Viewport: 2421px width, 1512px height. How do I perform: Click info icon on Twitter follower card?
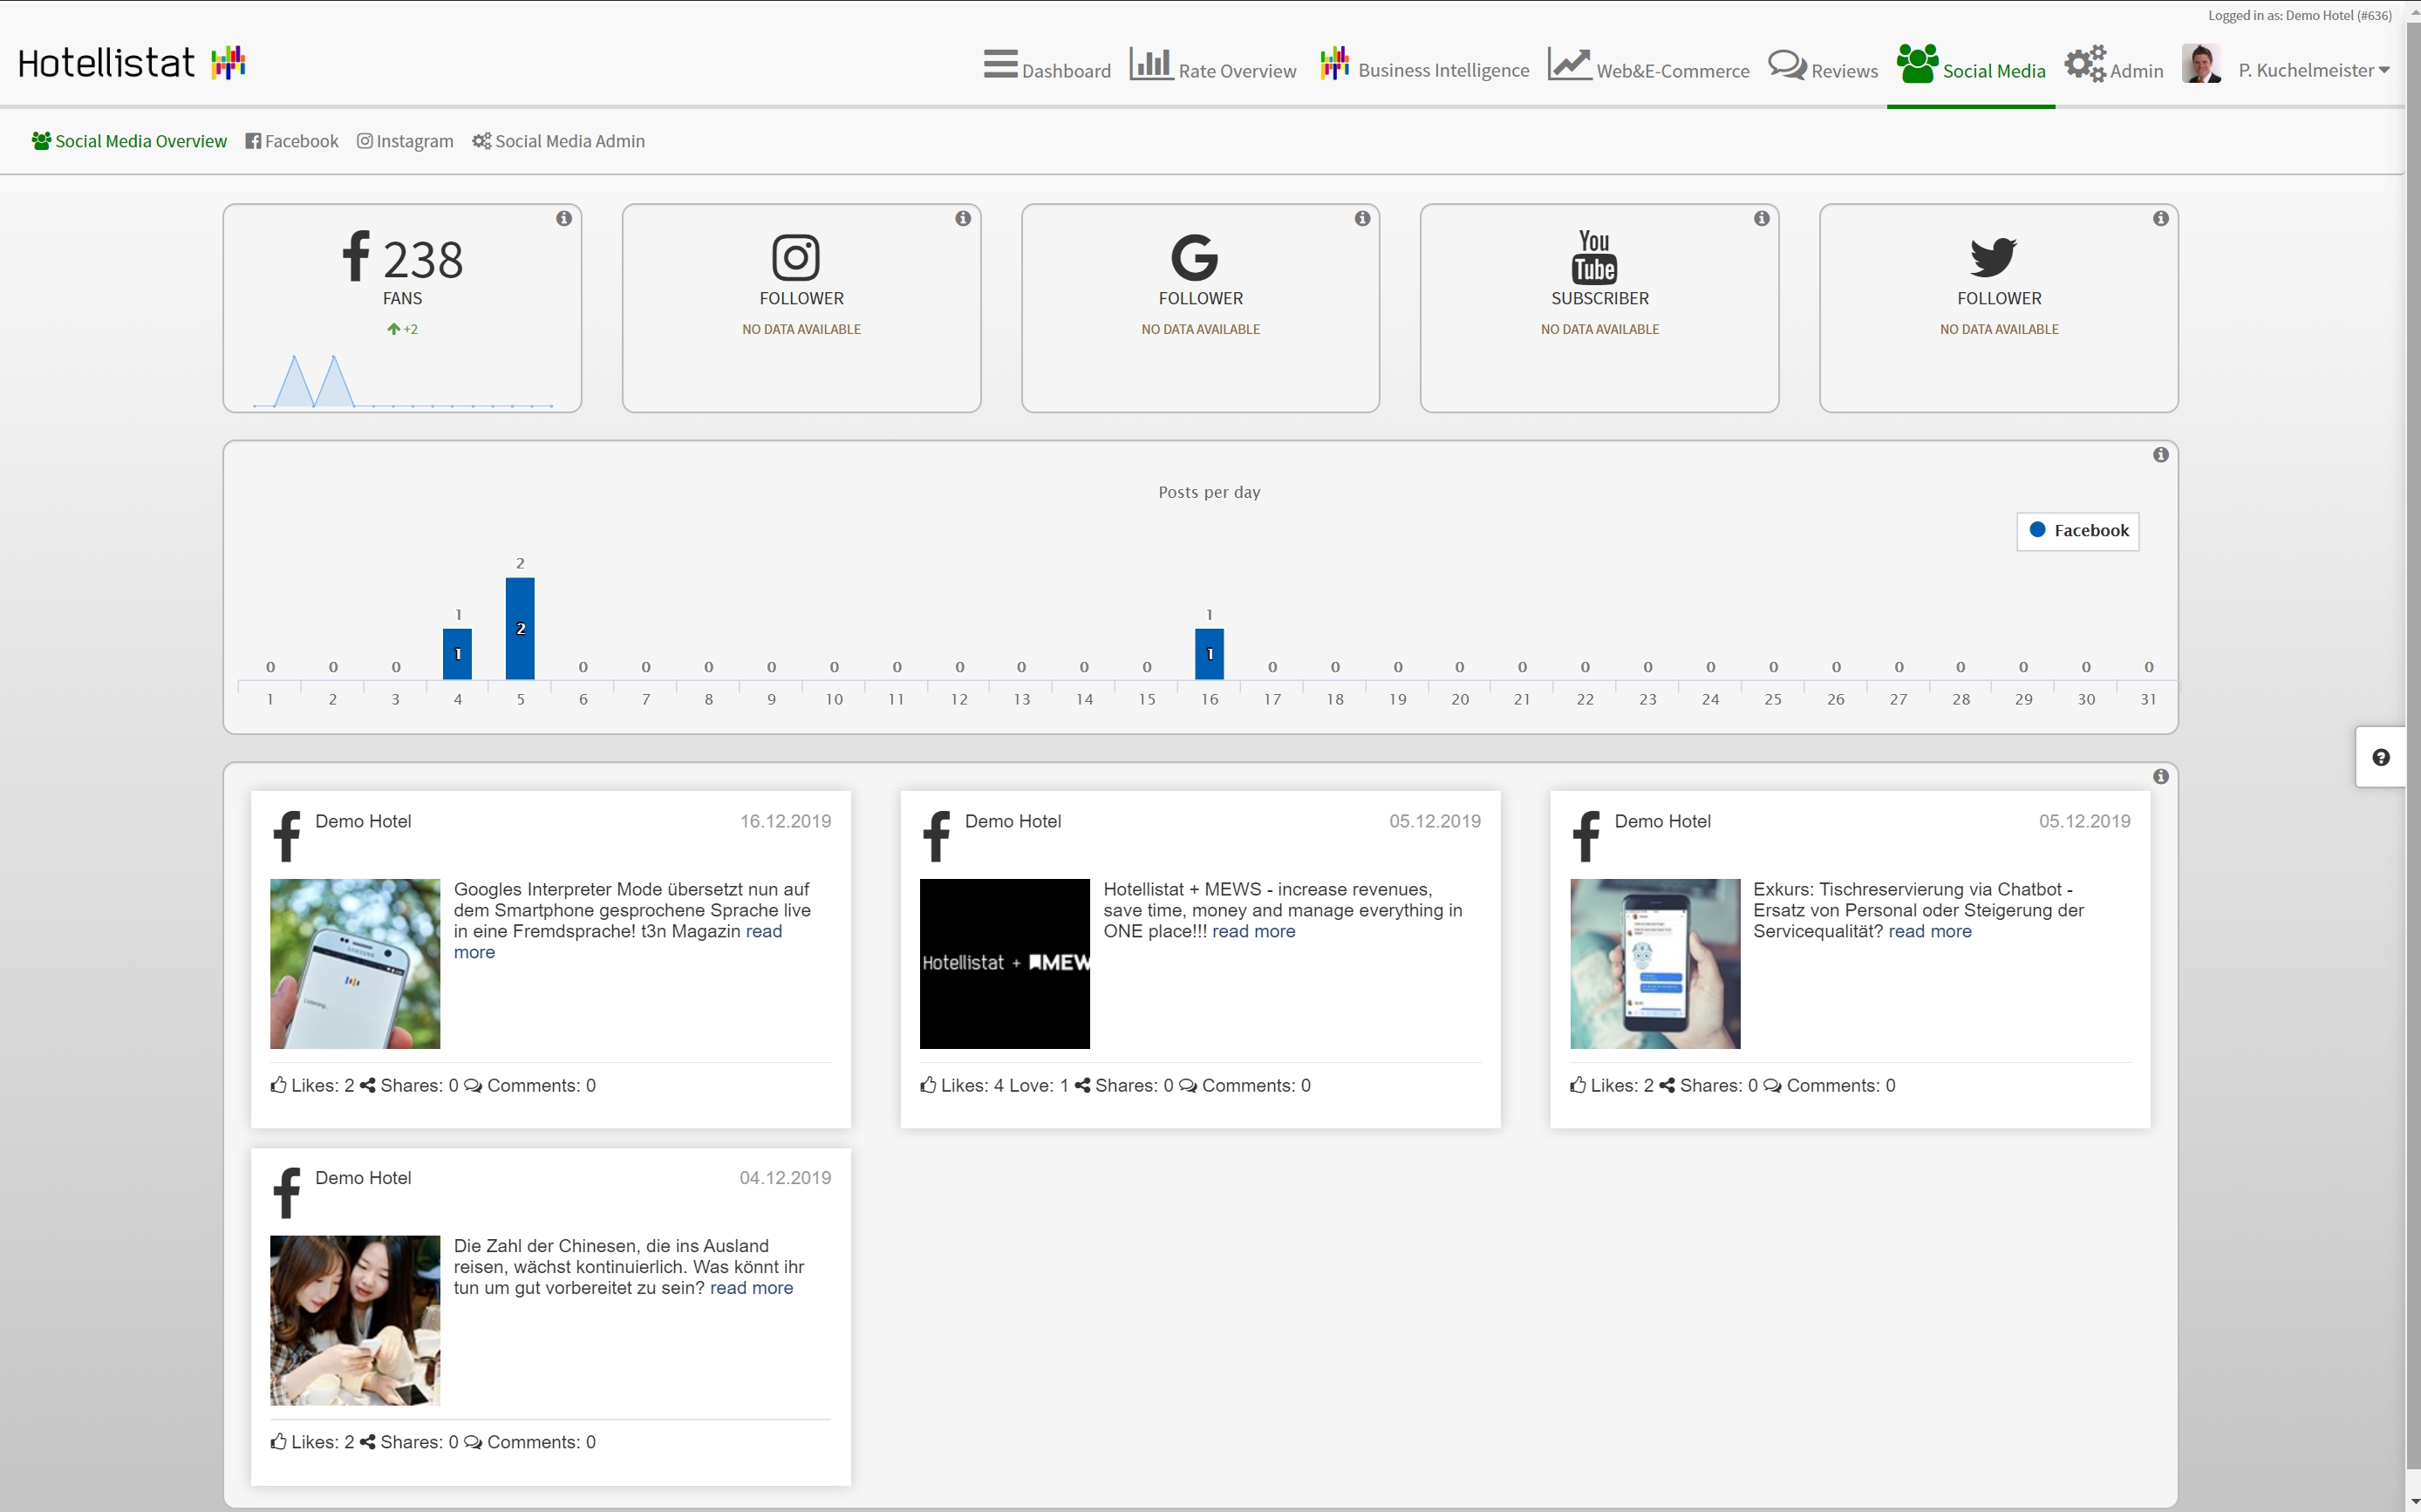click(x=2160, y=218)
